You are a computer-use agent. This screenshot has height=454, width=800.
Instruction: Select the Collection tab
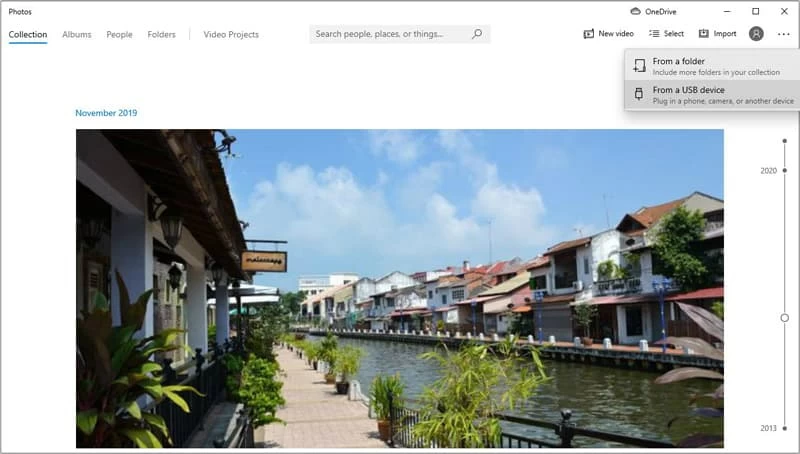[x=28, y=34]
